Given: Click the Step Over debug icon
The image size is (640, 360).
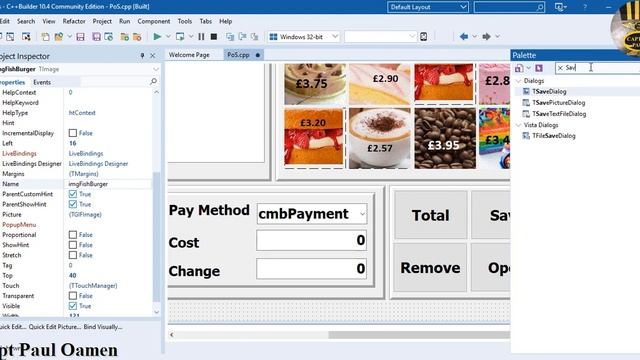Looking at the screenshot, I should (x=242, y=37).
